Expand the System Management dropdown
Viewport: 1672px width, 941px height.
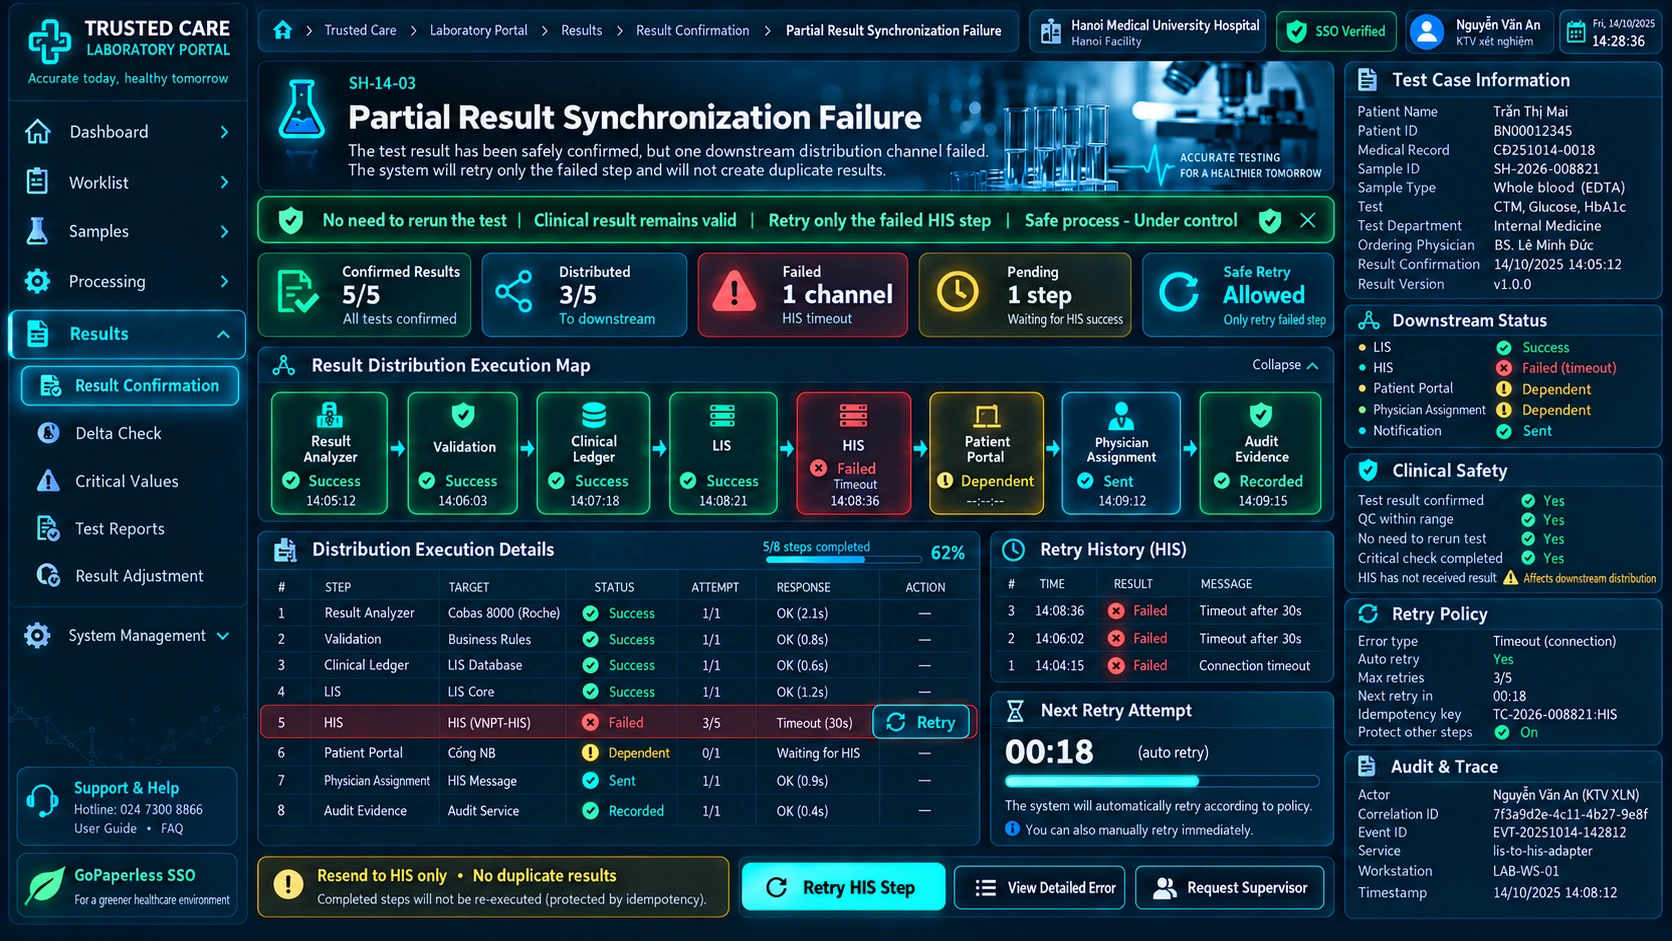coord(223,636)
